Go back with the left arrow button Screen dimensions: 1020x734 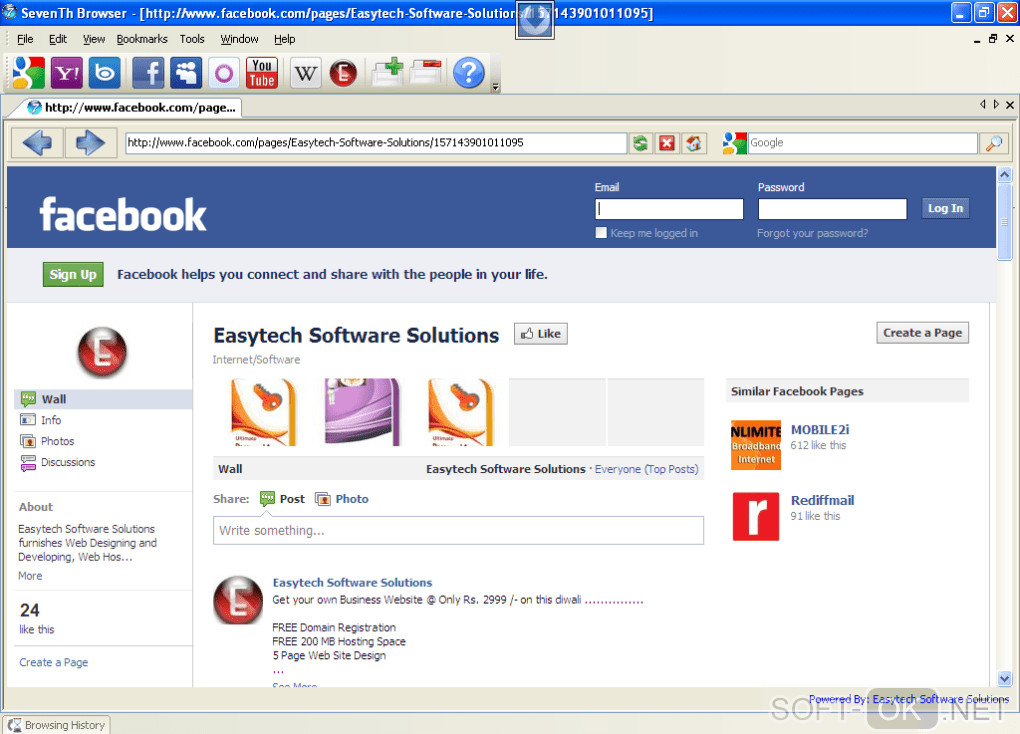tap(37, 143)
